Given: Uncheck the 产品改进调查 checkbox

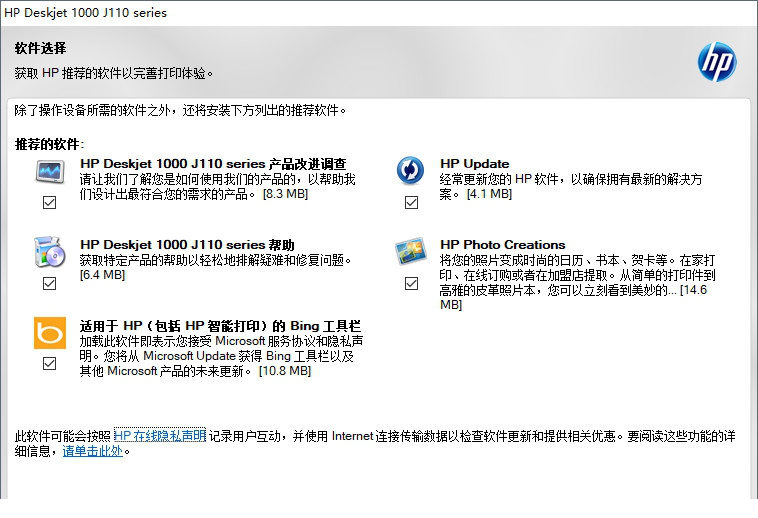Looking at the screenshot, I should (49, 202).
